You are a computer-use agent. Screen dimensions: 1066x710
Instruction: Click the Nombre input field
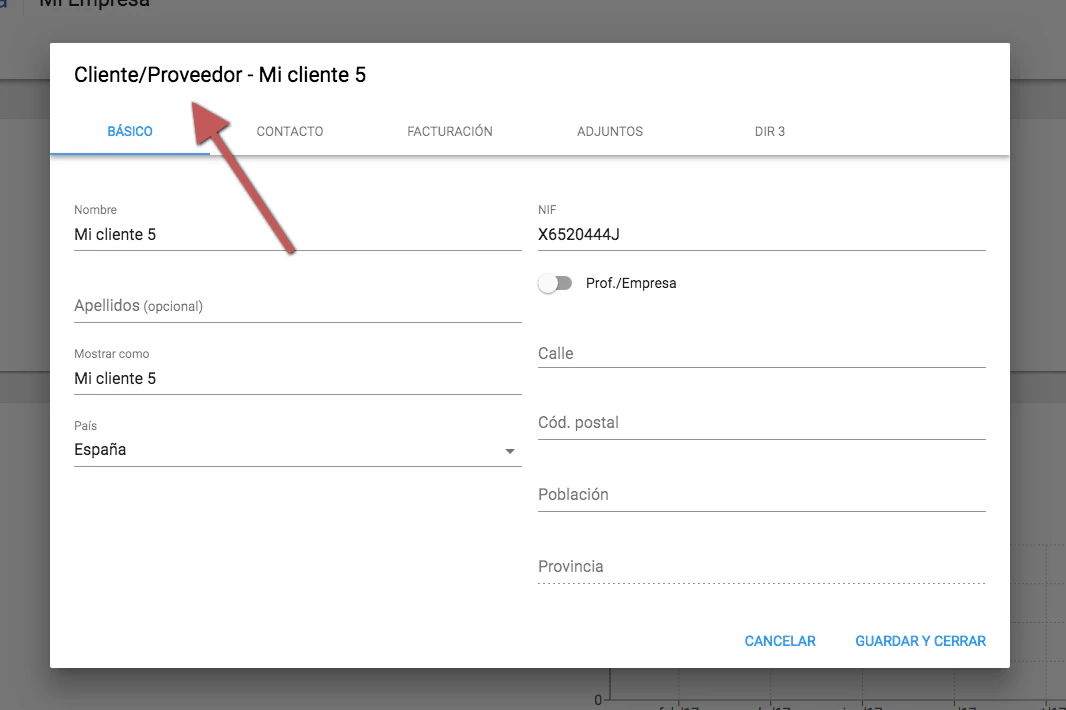[297, 235]
